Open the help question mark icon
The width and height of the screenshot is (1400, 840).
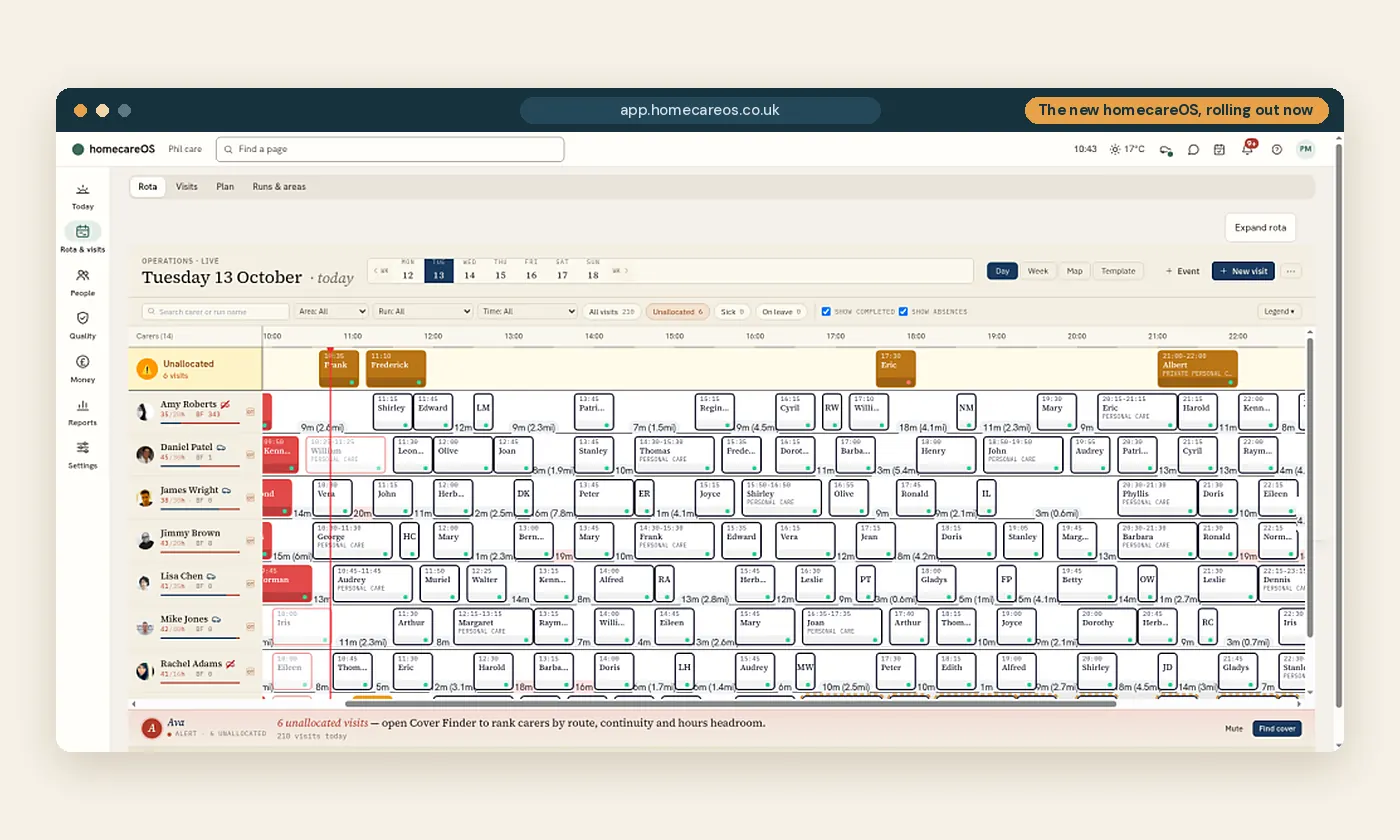click(1276, 150)
